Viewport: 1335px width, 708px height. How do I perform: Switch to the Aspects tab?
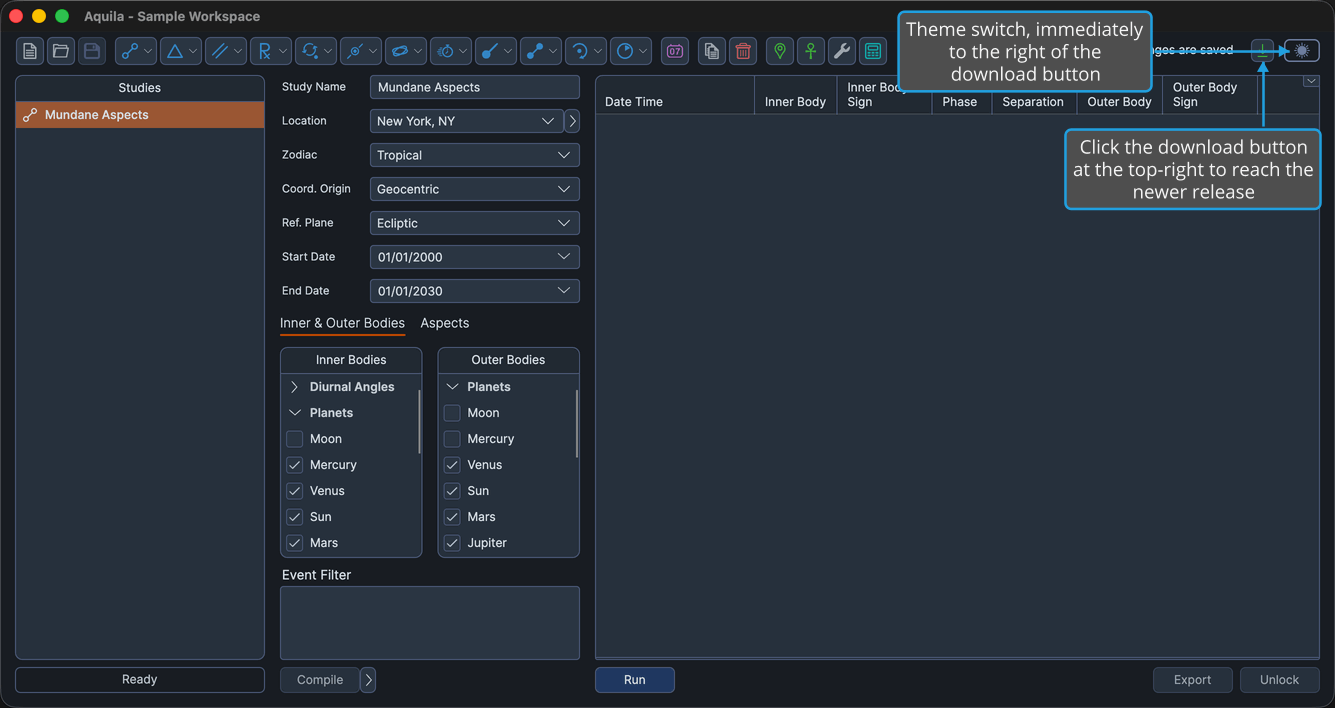click(x=445, y=323)
